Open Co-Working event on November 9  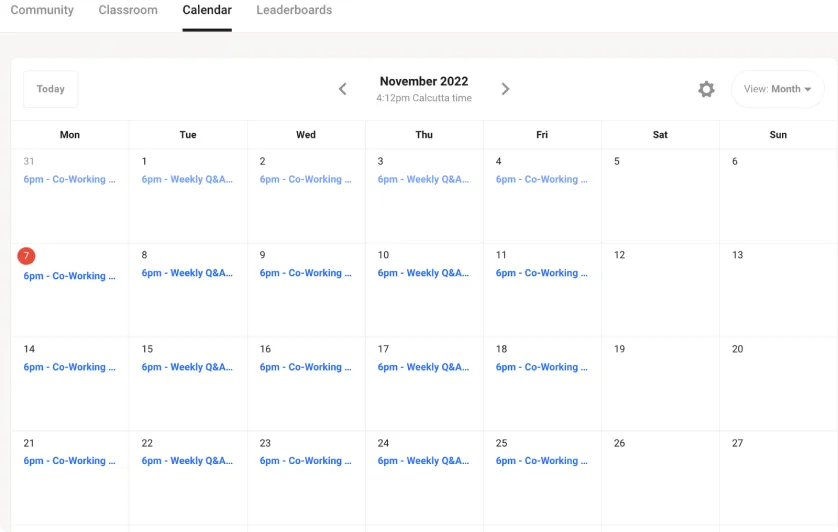pos(306,273)
